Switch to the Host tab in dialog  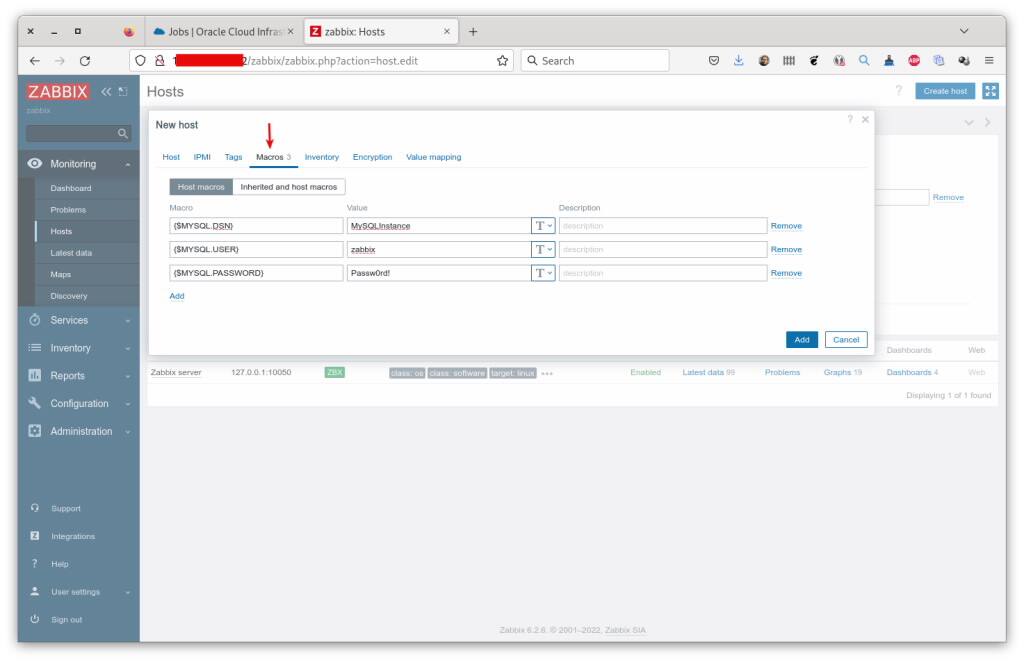point(171,157)
